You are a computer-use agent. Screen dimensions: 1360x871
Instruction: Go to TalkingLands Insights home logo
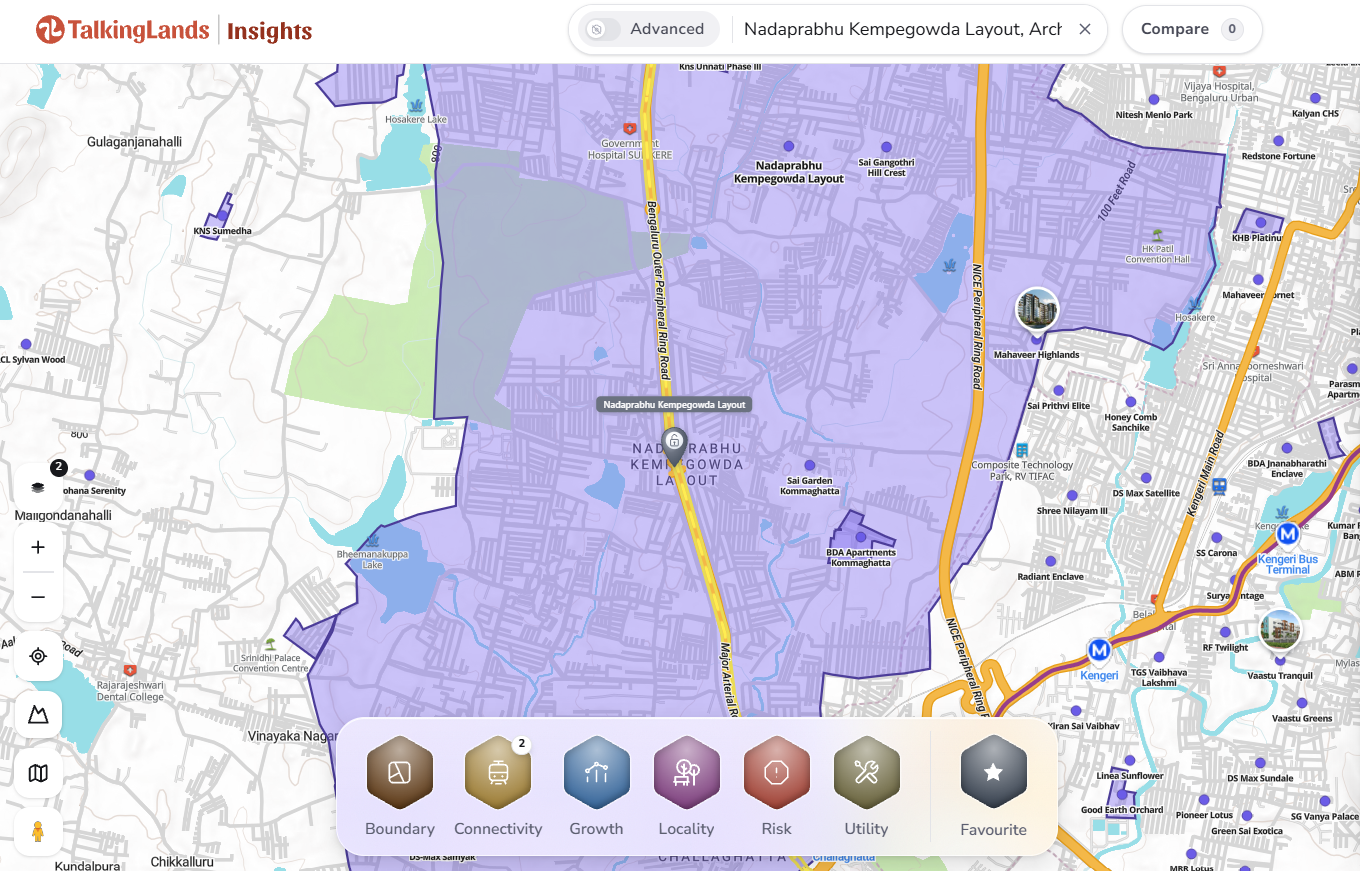[x=174, y=30]
